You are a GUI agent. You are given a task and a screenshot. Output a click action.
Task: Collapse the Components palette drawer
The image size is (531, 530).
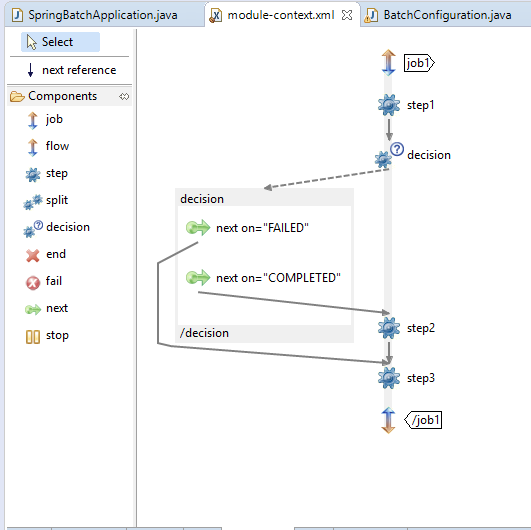pyautogui.click(x=63, y=96)
